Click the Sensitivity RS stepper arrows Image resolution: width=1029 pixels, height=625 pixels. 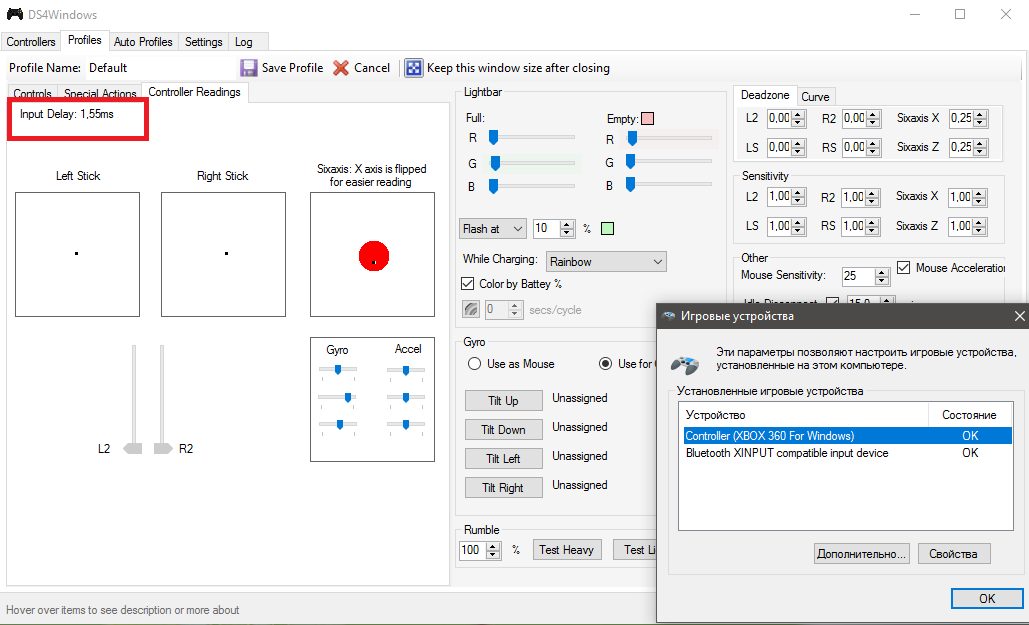[x=873, y=226]
